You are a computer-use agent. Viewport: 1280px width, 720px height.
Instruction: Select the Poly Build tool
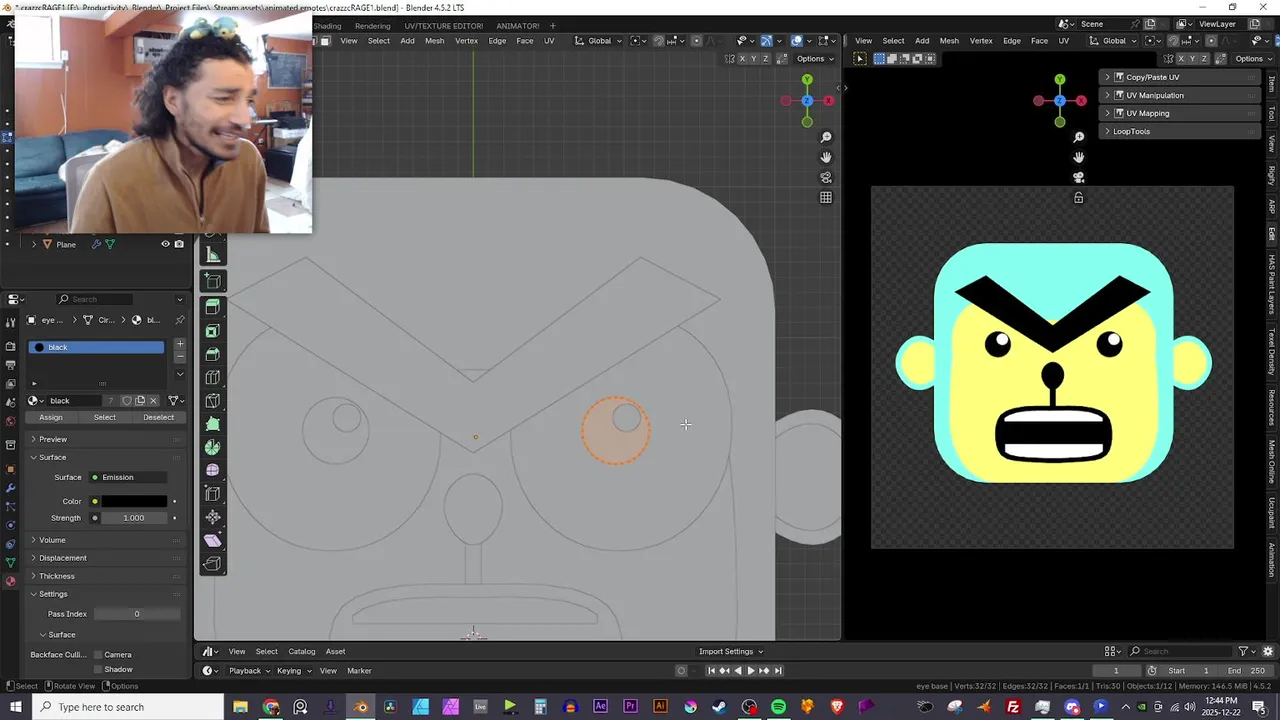tap(212, 424)
